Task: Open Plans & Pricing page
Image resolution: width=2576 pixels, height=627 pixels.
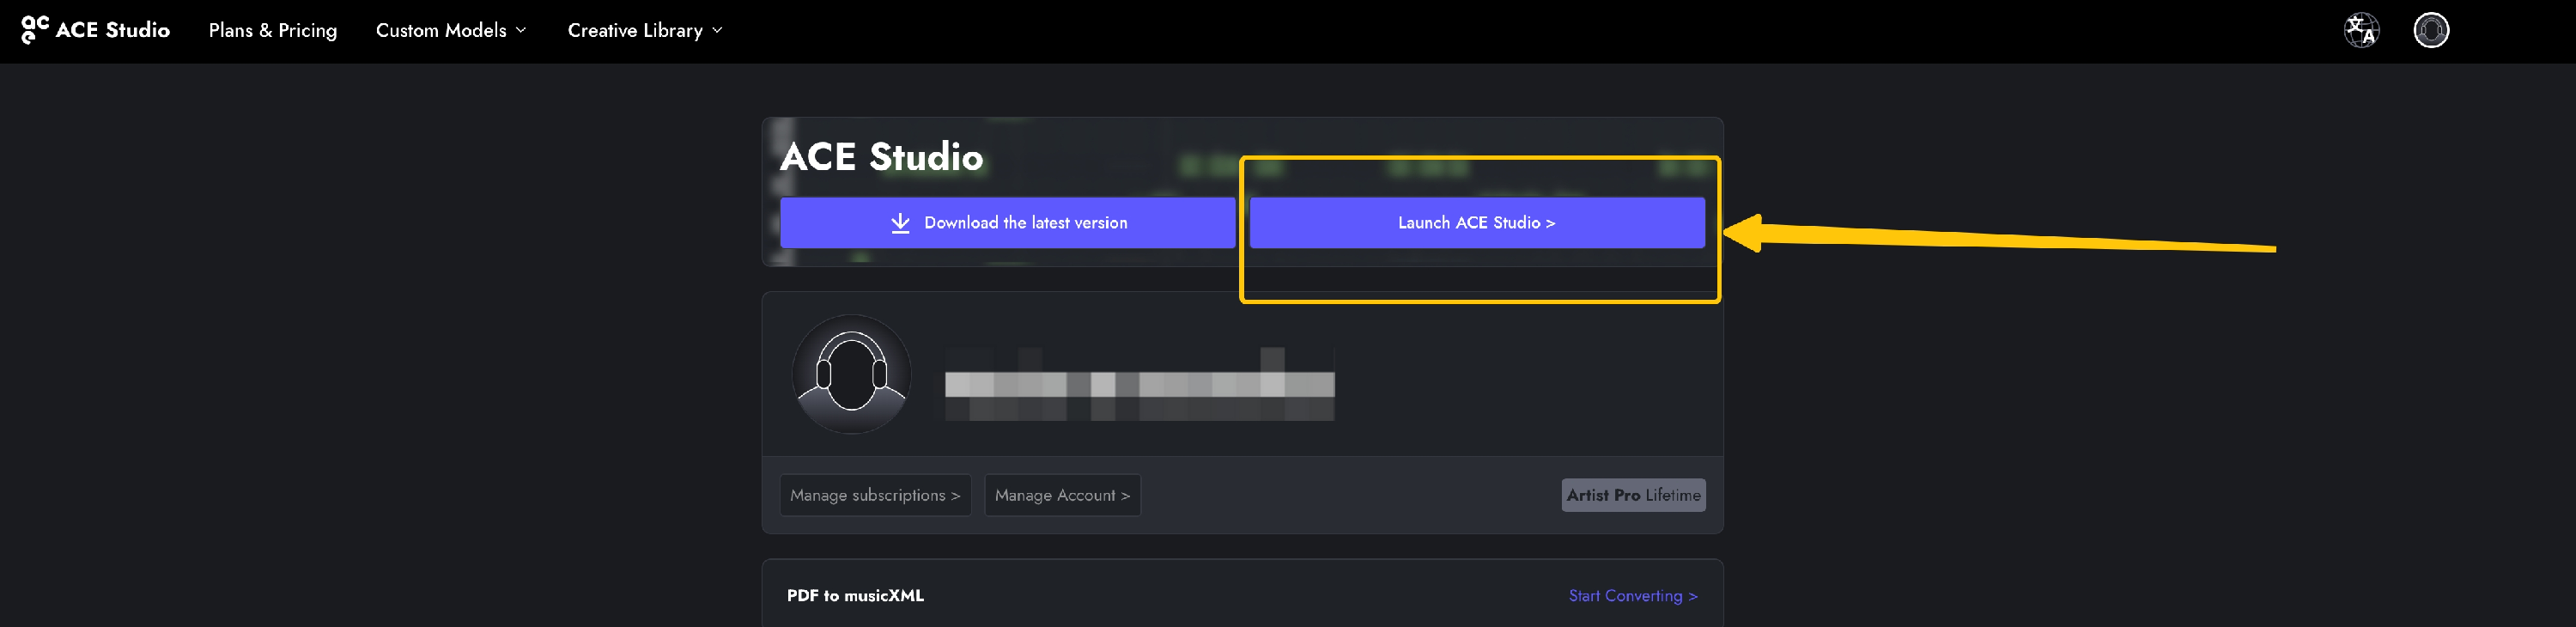Action: pyautogui.click(x=273, y=30)
